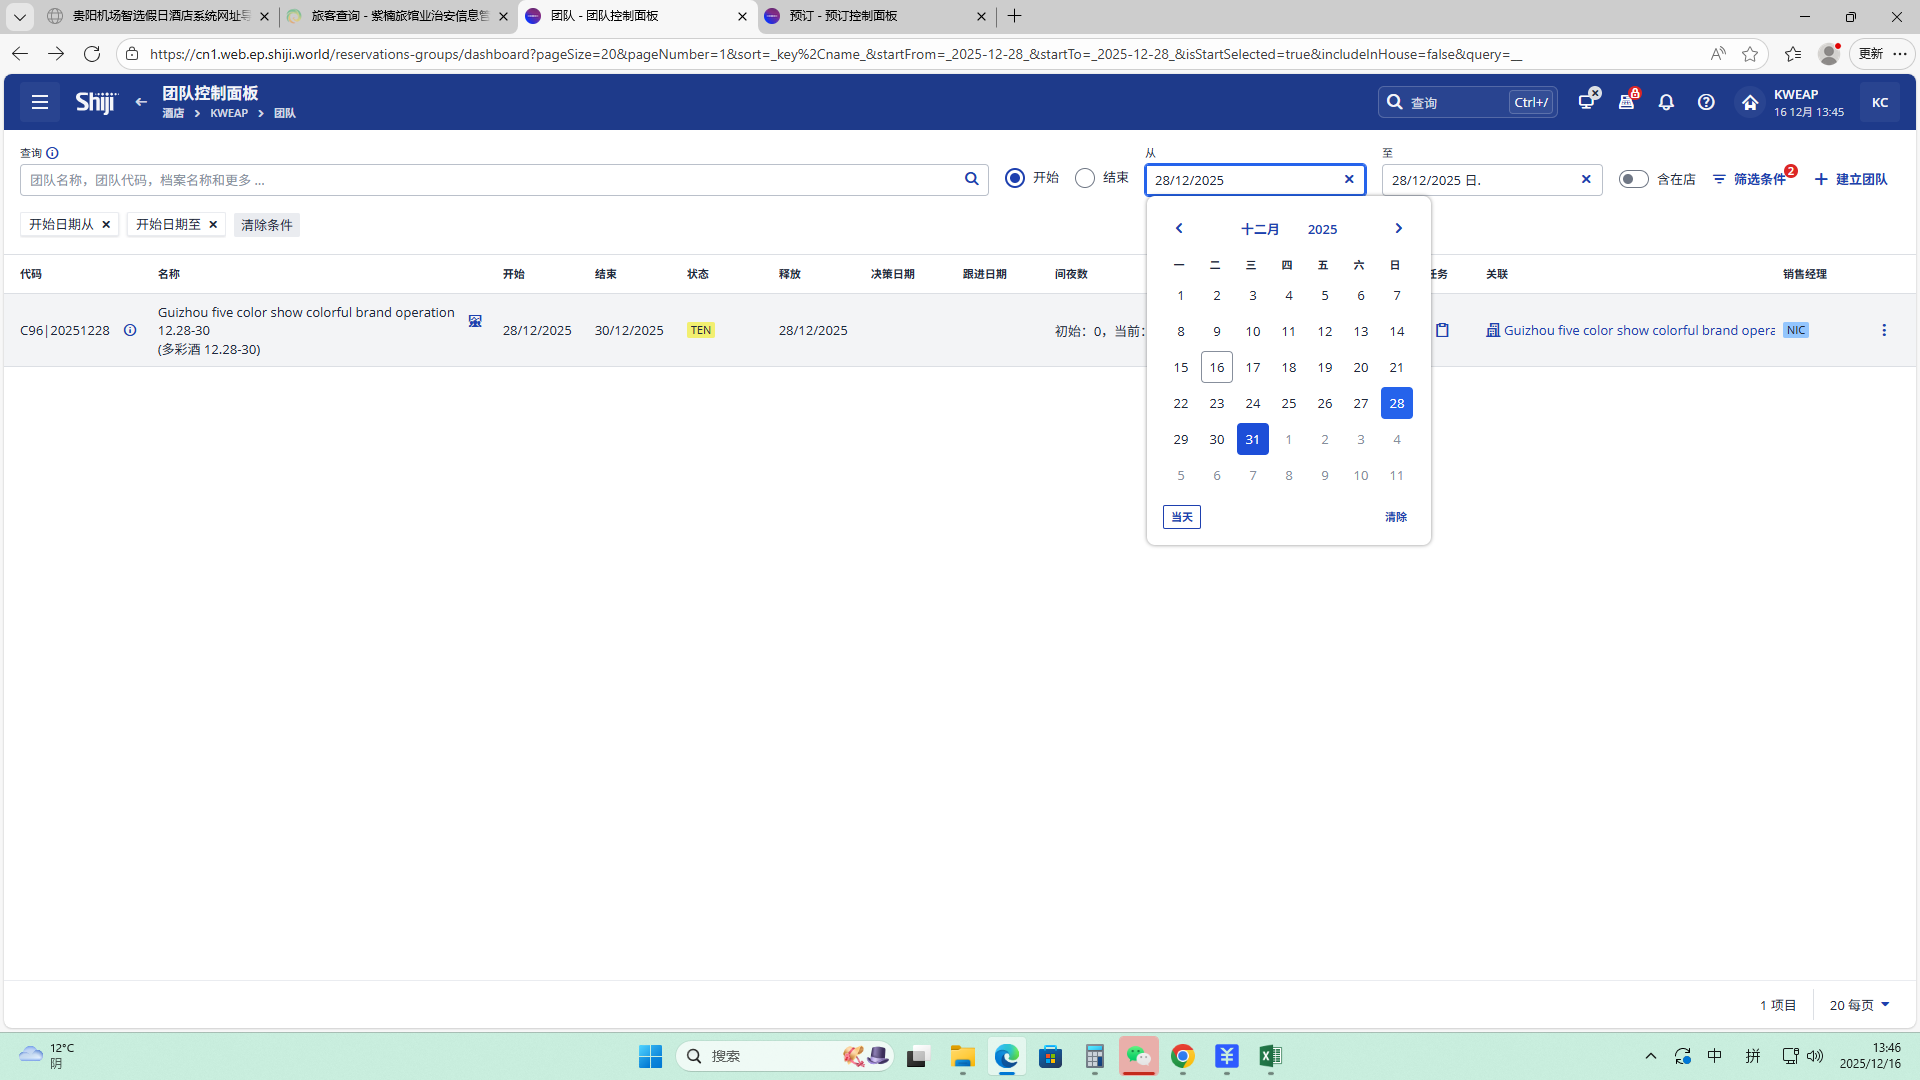Click the back arrow beside Shiji logo
This screenshot has width=1920, height=1080.
point(141,102)
